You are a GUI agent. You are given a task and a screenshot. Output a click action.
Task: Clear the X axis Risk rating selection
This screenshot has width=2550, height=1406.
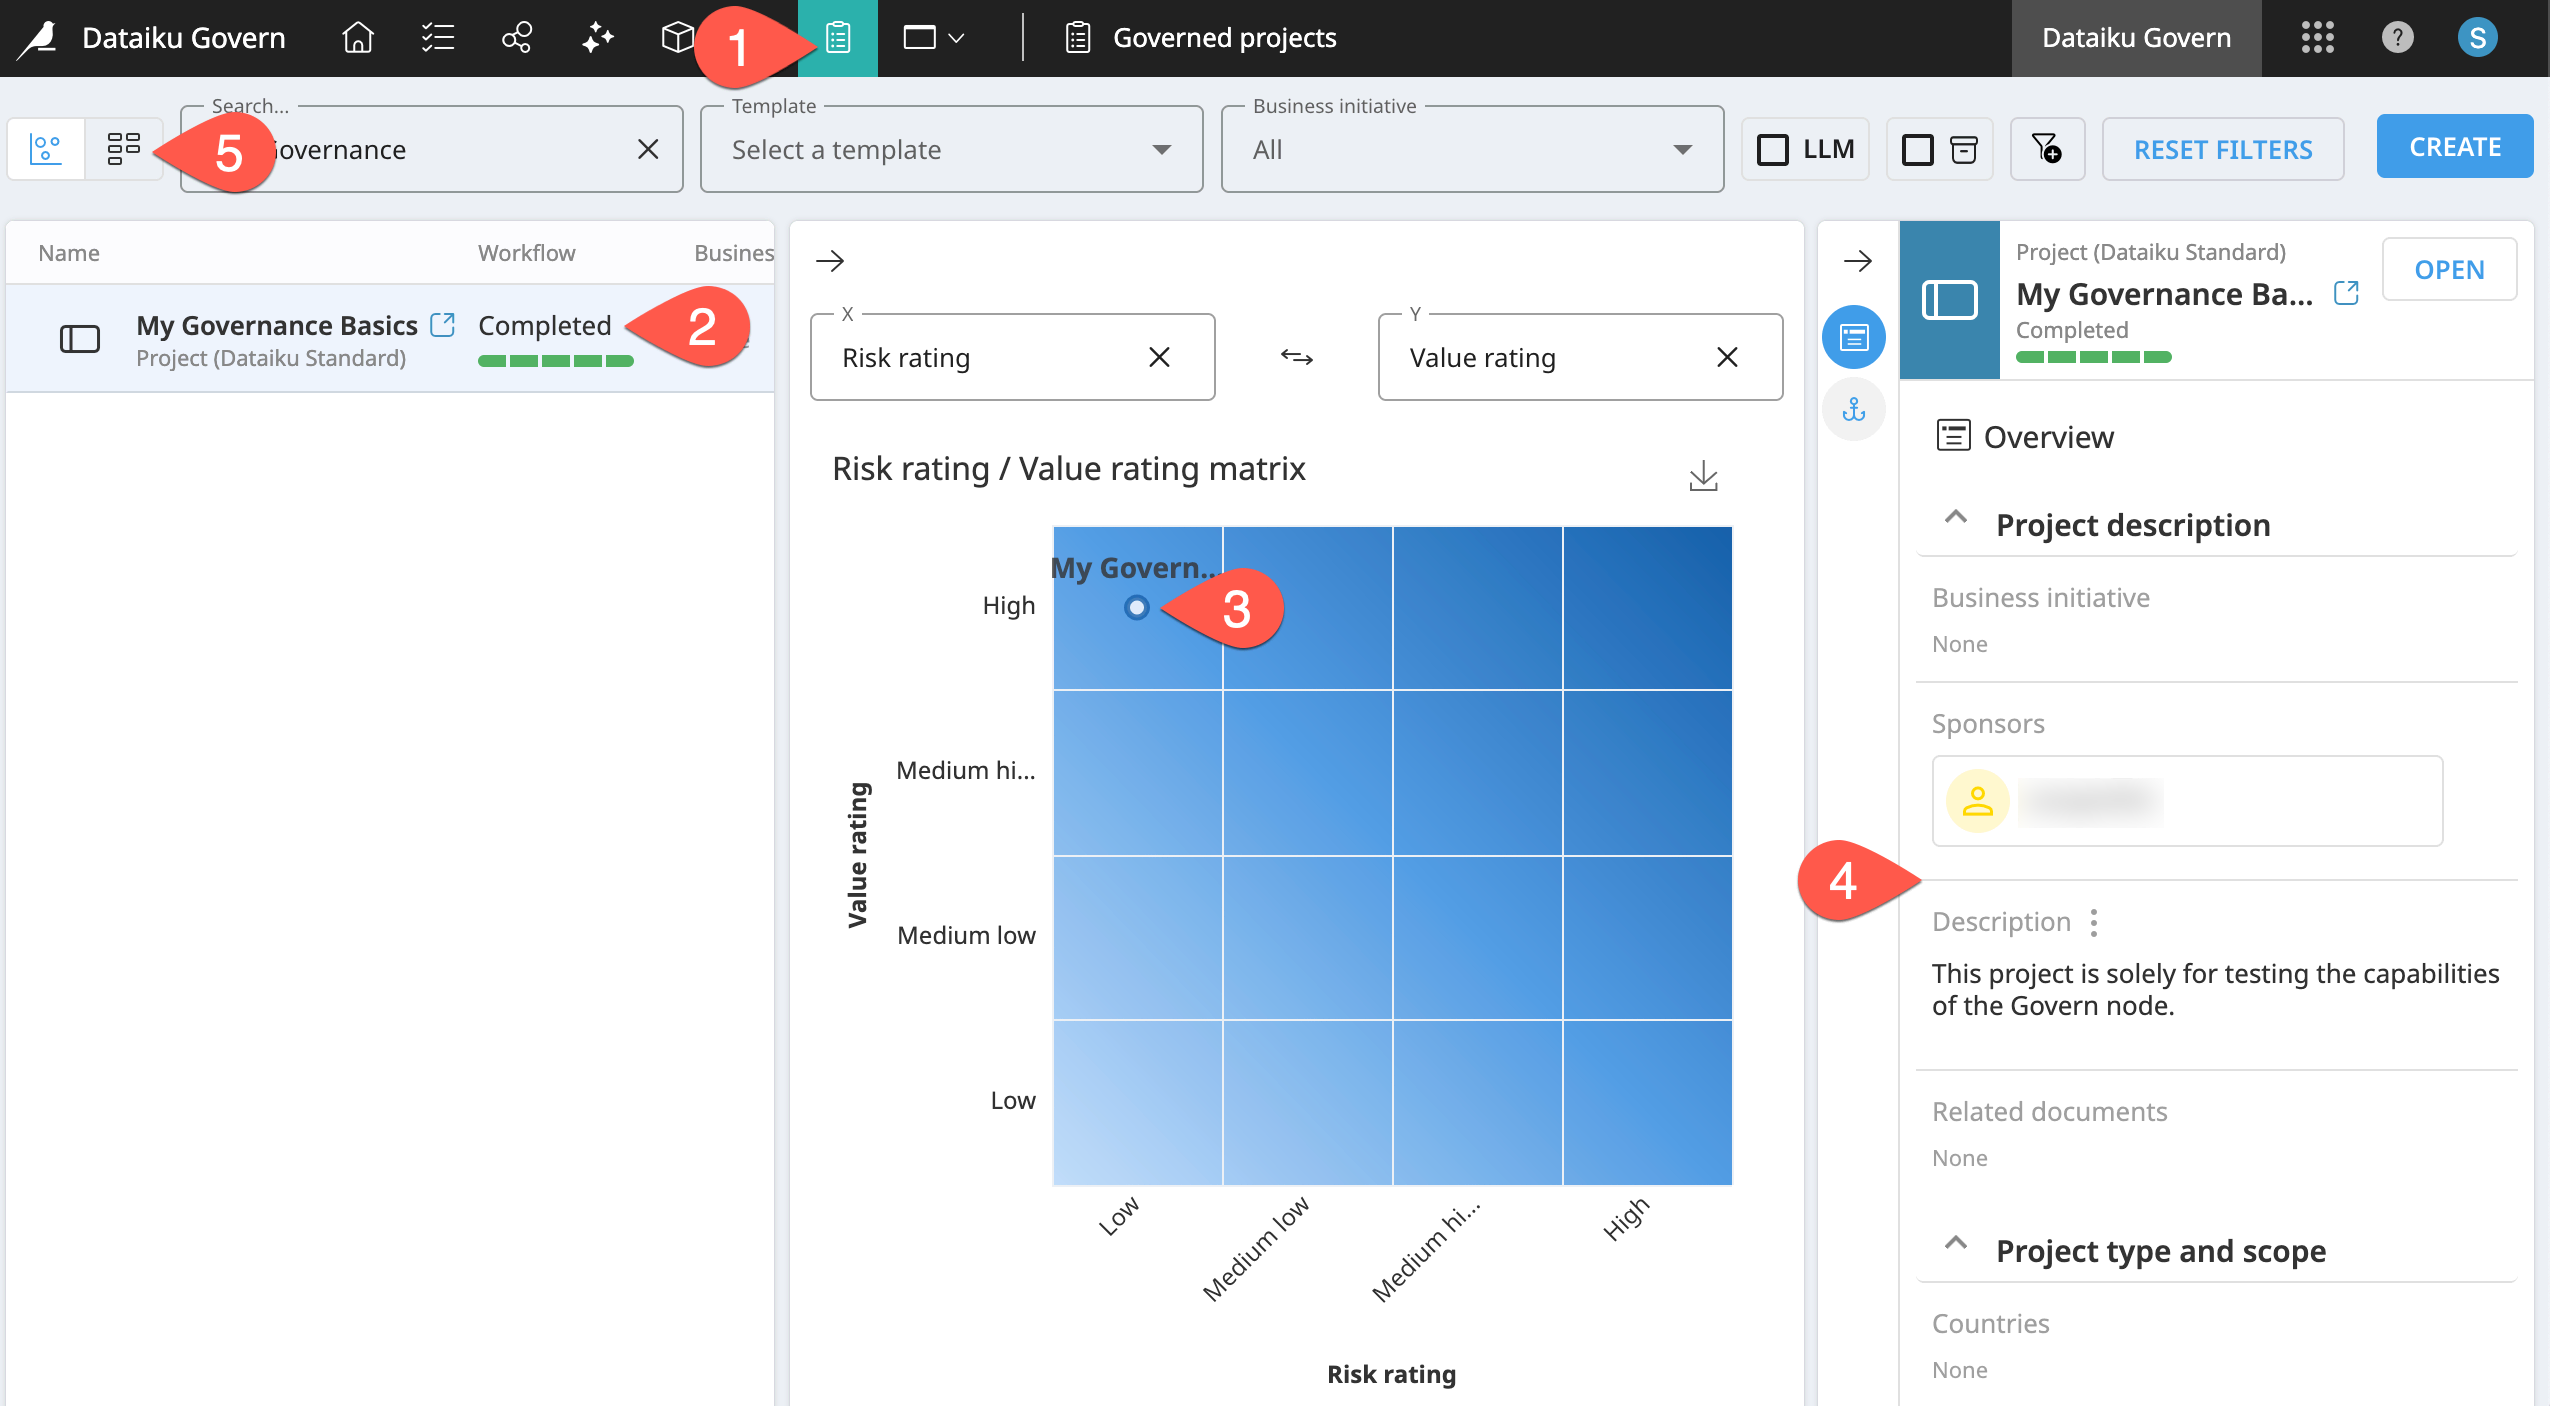coord(1159,357)
